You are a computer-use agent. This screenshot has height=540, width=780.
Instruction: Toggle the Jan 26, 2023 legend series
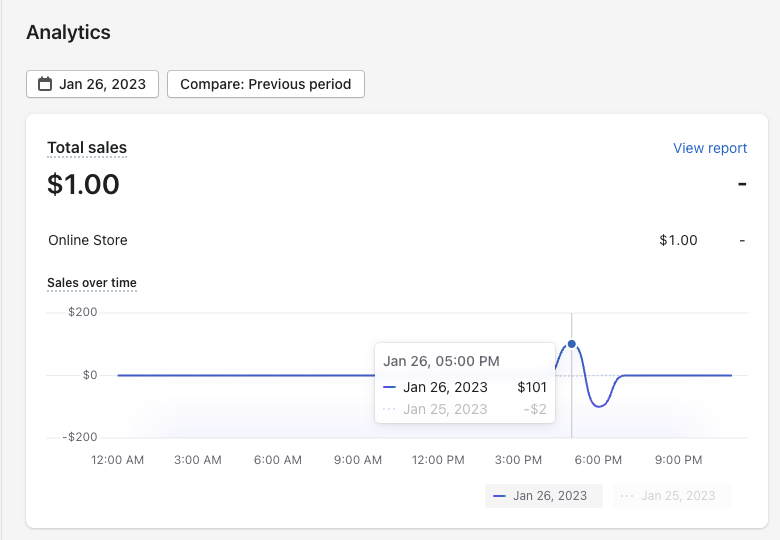click(x=544, y=495)
